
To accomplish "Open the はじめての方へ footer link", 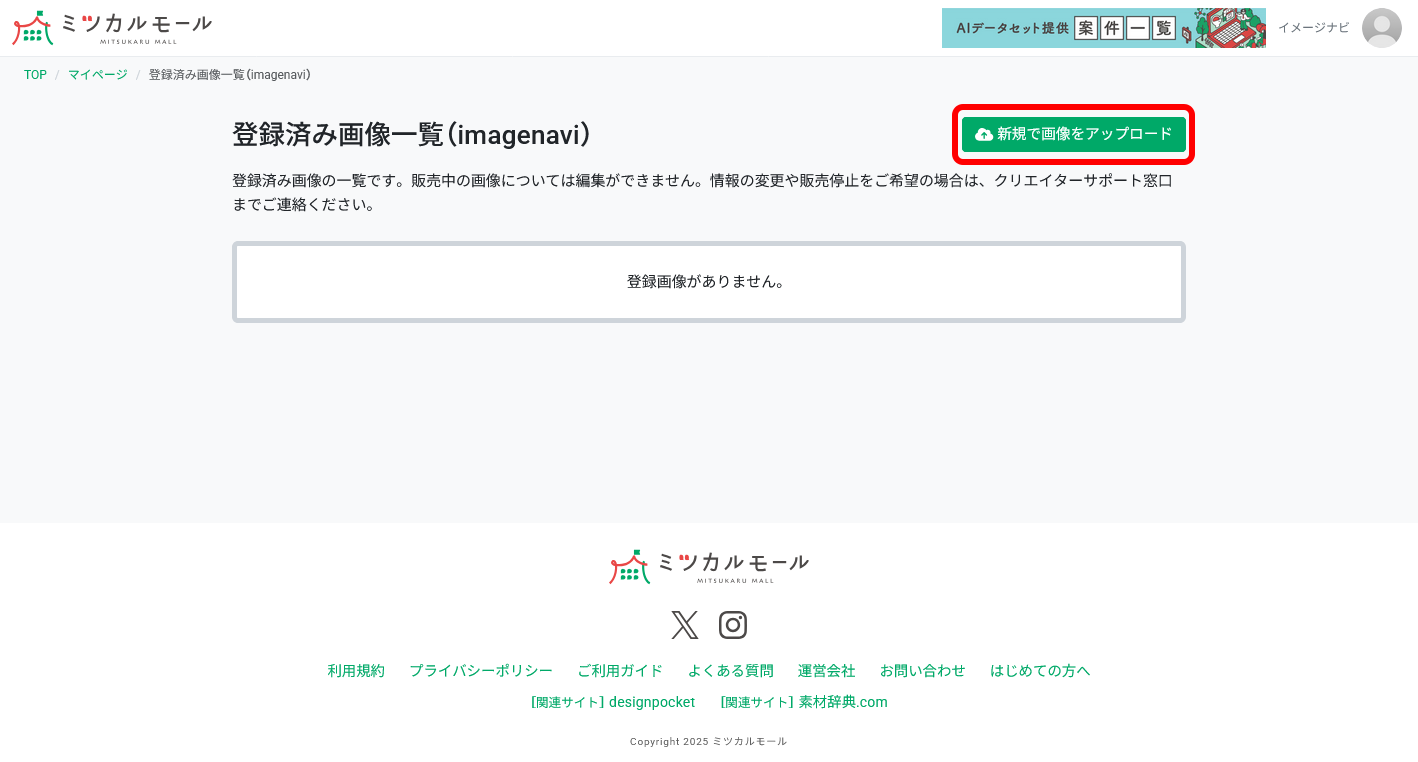I will 1040,670.
